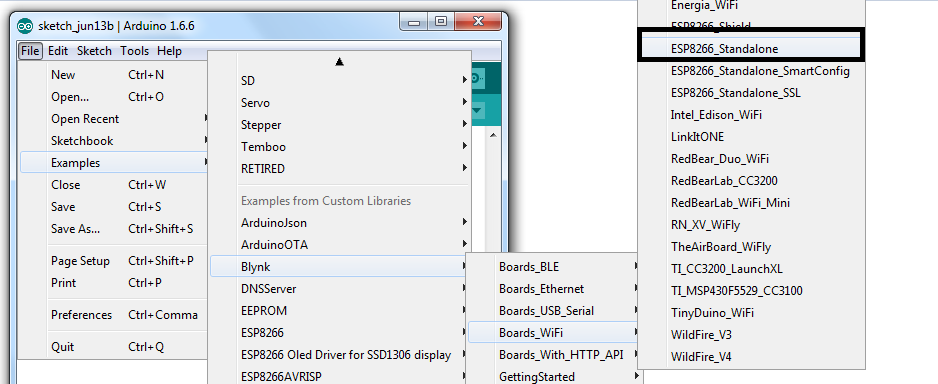This screenshot has height=384, width=938.
Task: Select ESP8266_Standalone_SSL example
Action: pyautogui.click(x=751, y=93)
